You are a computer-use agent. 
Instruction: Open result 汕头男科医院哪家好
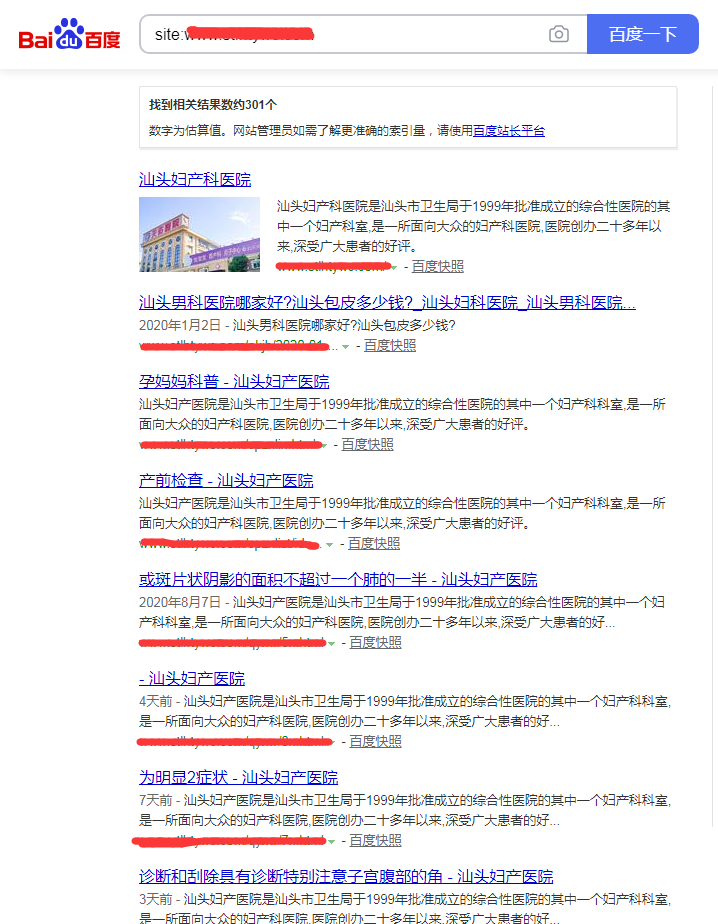pyautogui.click(x=387, y=303)
